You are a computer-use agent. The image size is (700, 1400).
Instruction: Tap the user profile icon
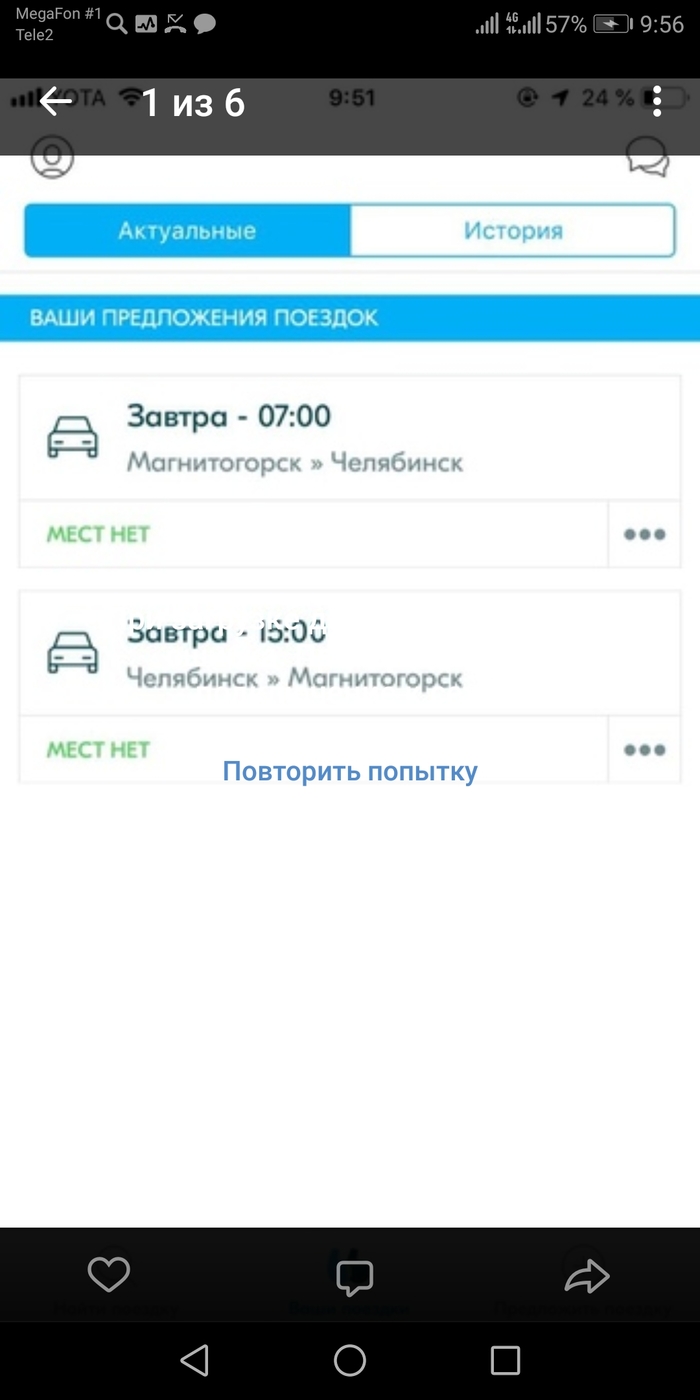[x=52, y=157]
